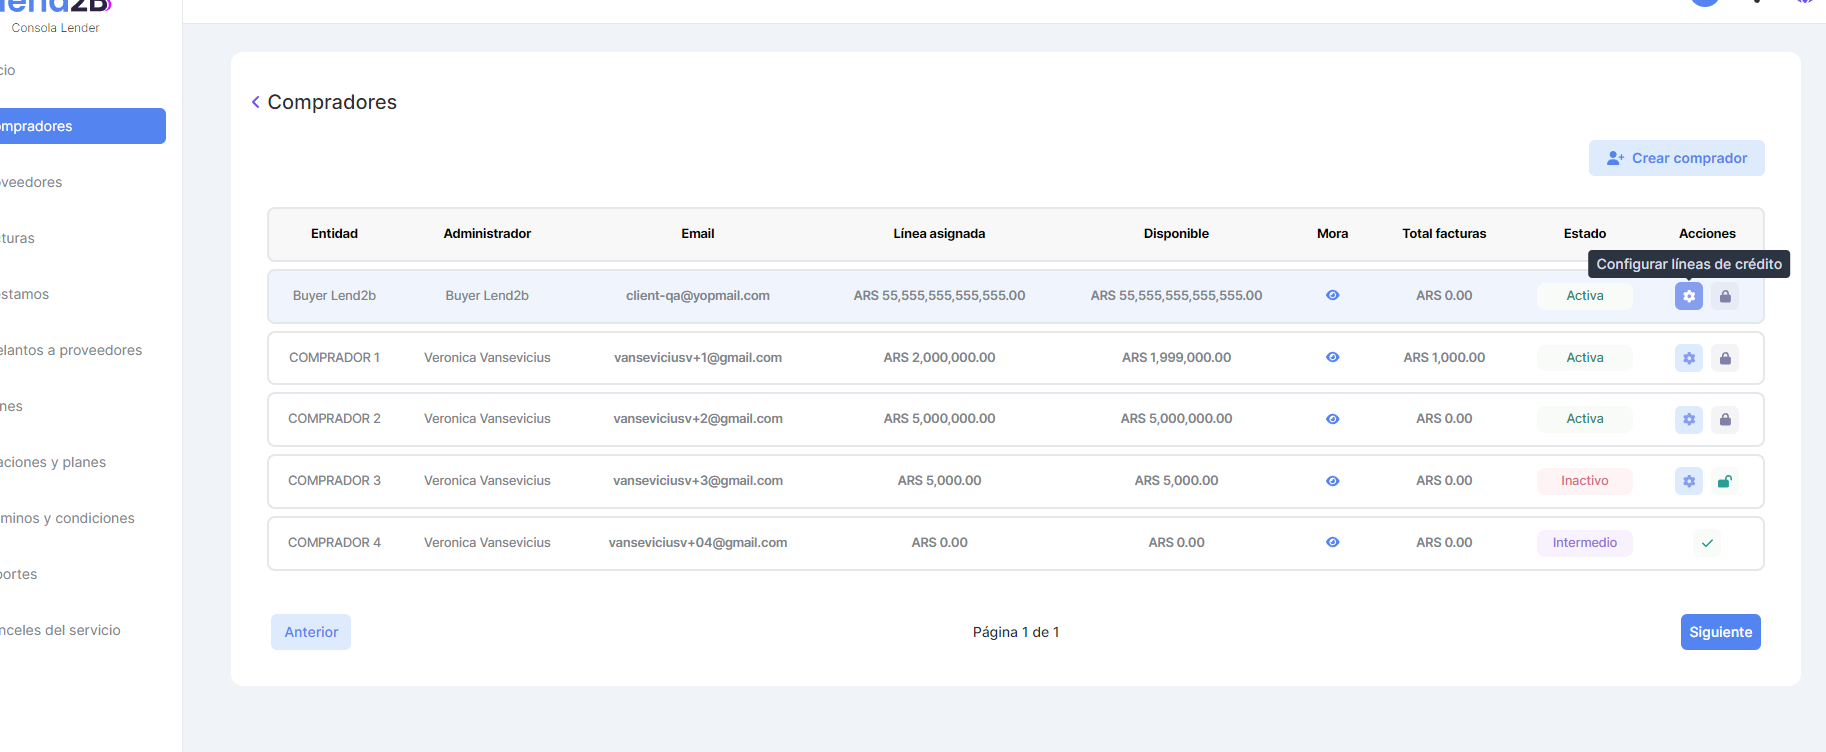
Task: Click the lock icon for COMPRADOR 1
Action: 1725,358
